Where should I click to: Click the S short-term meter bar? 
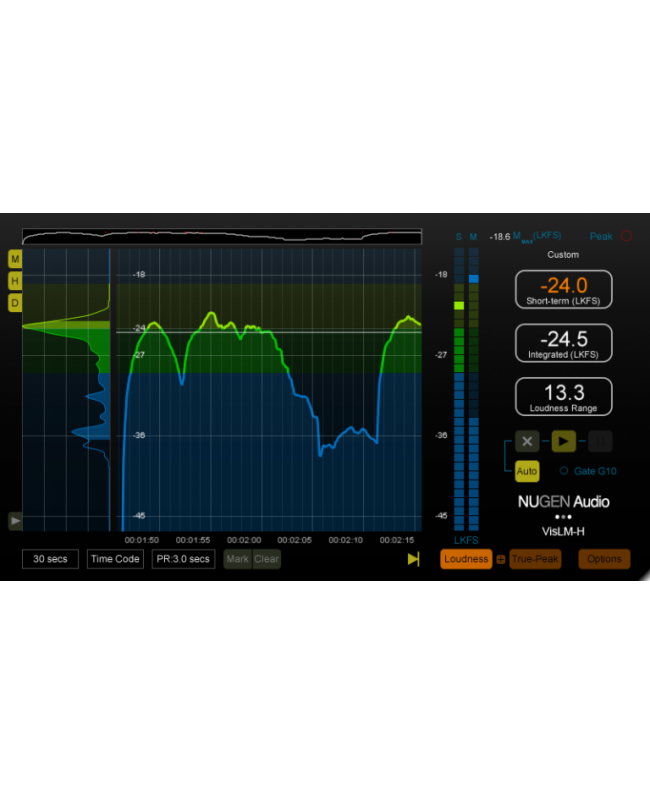(x=459, y=389)
